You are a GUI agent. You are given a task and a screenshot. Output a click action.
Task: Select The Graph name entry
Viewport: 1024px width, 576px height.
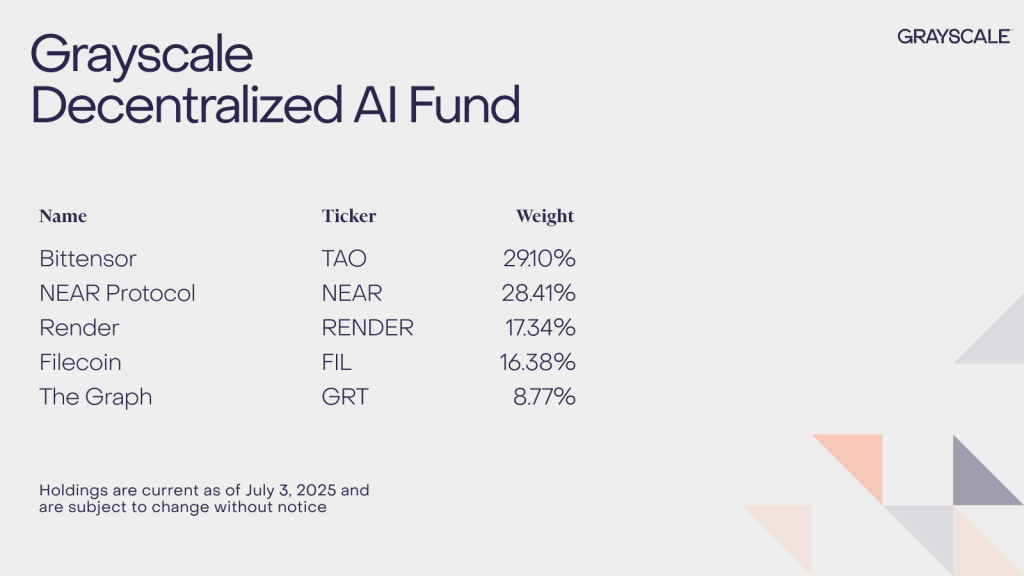click(x=95, y=397)
